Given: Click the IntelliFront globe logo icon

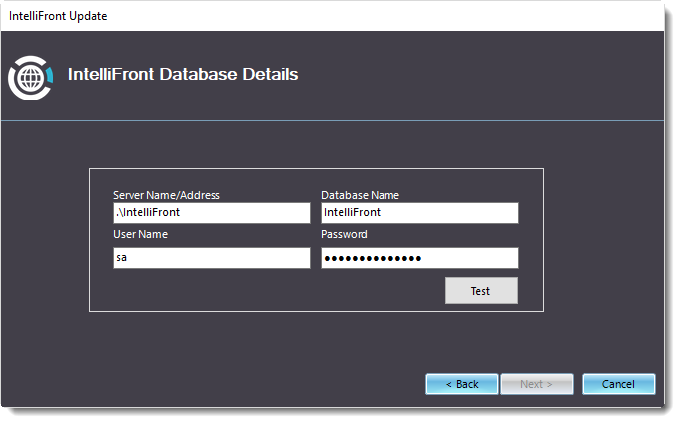Looking at the screenshot, I should pyautogui.click(x=30, y=78).
